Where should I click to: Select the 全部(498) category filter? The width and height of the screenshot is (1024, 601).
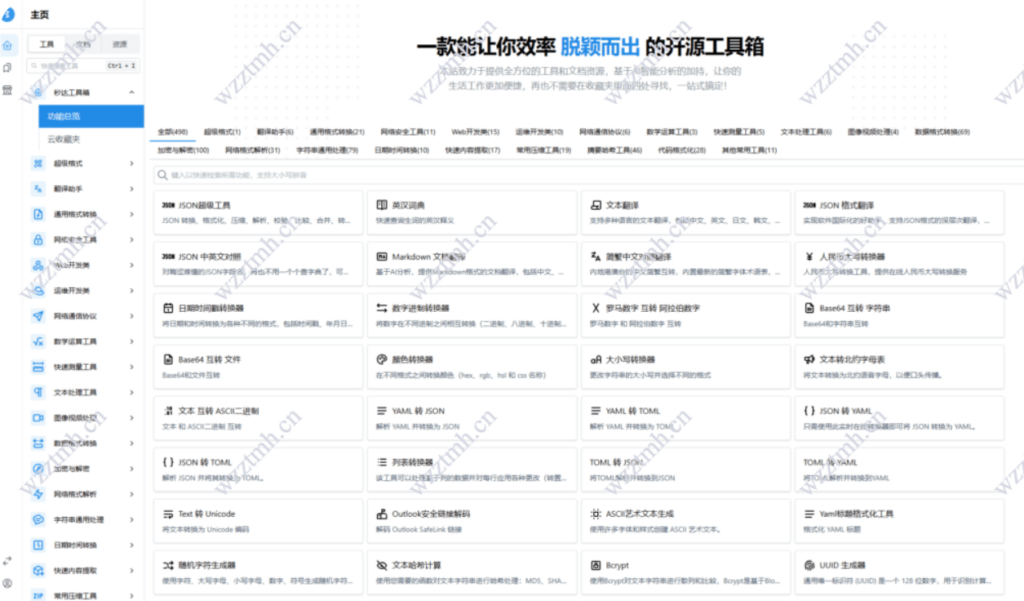click(x=173, y=132)
